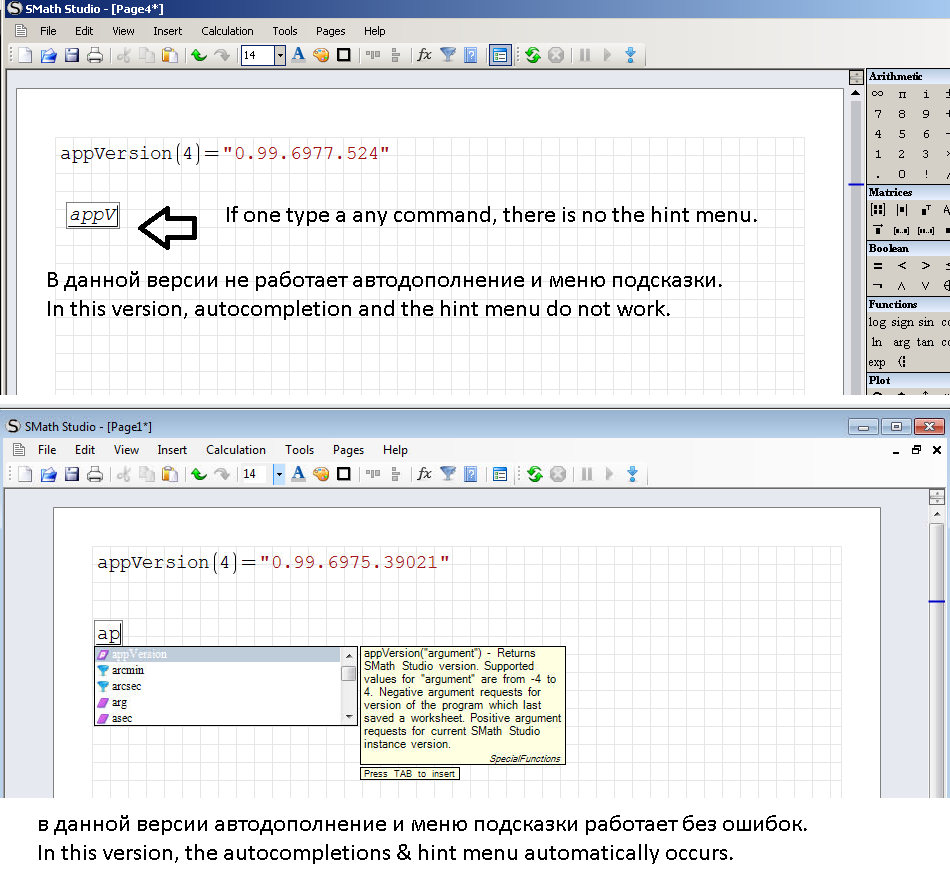Click the Paste icon in the Page1 window toolbar
The width and height of the screenshot is (950, 882).
coord(170,474)
